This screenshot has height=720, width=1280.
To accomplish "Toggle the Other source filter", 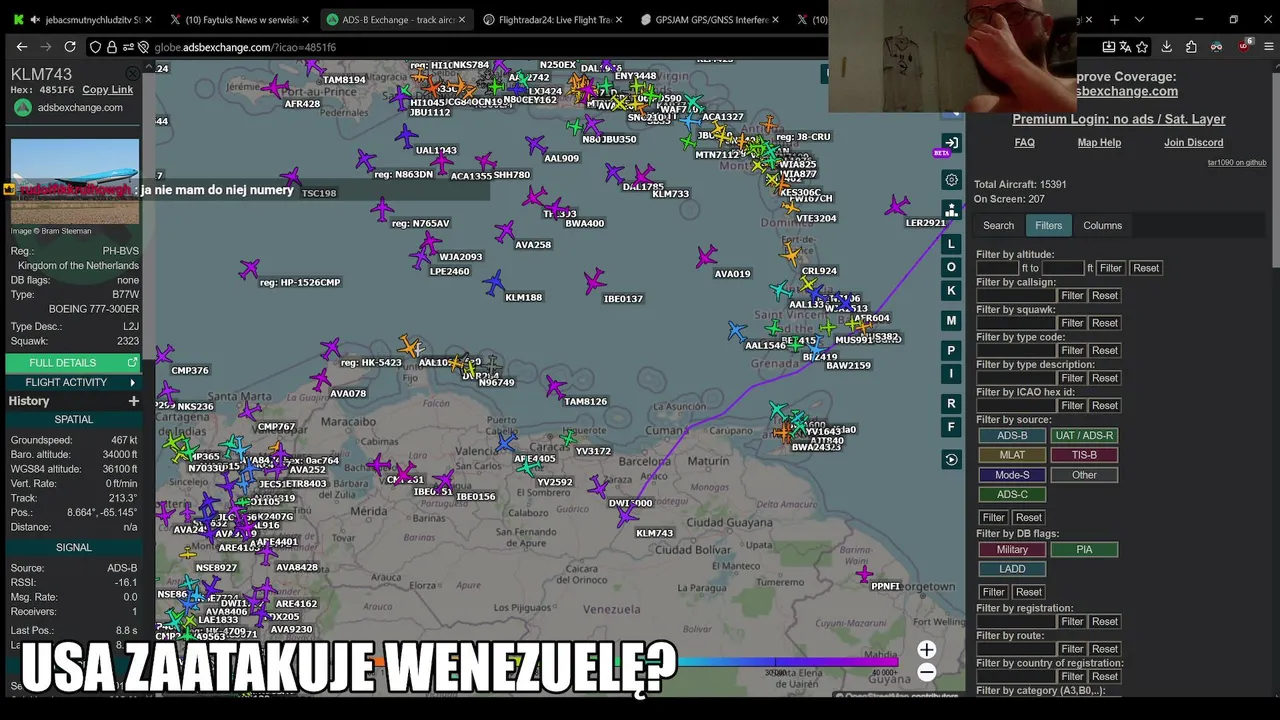I will tap(1084, 475).
